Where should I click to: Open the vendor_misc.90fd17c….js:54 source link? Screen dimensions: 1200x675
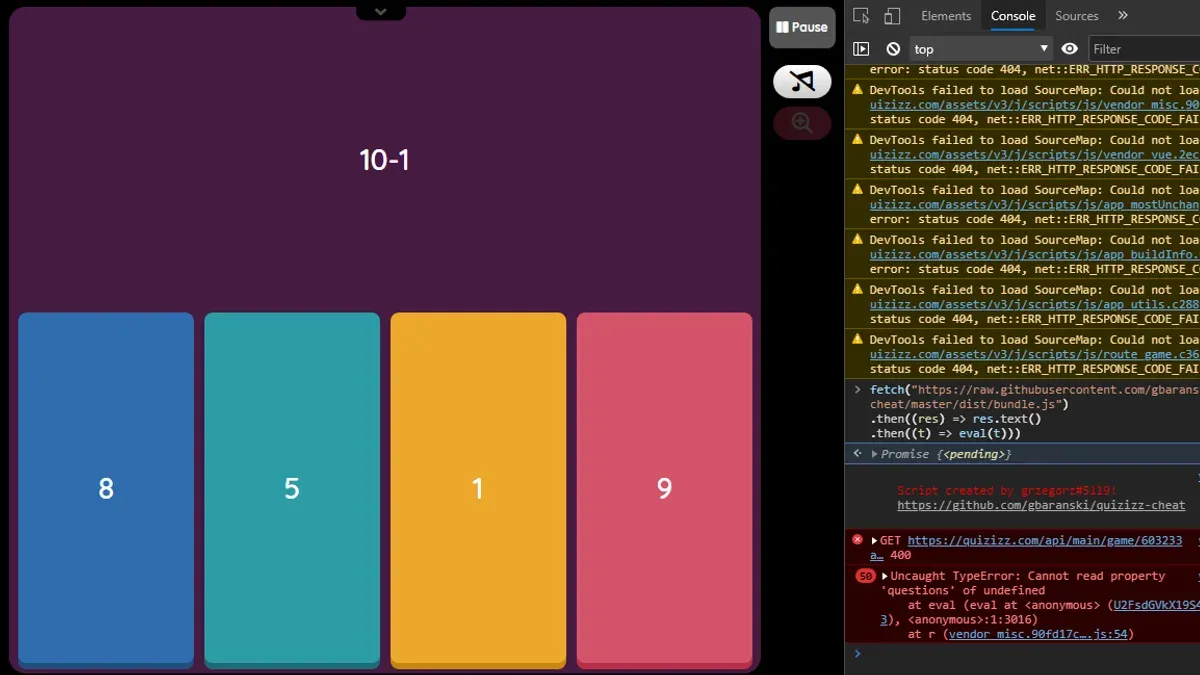pyautogui.click(x=1038, y=635)
